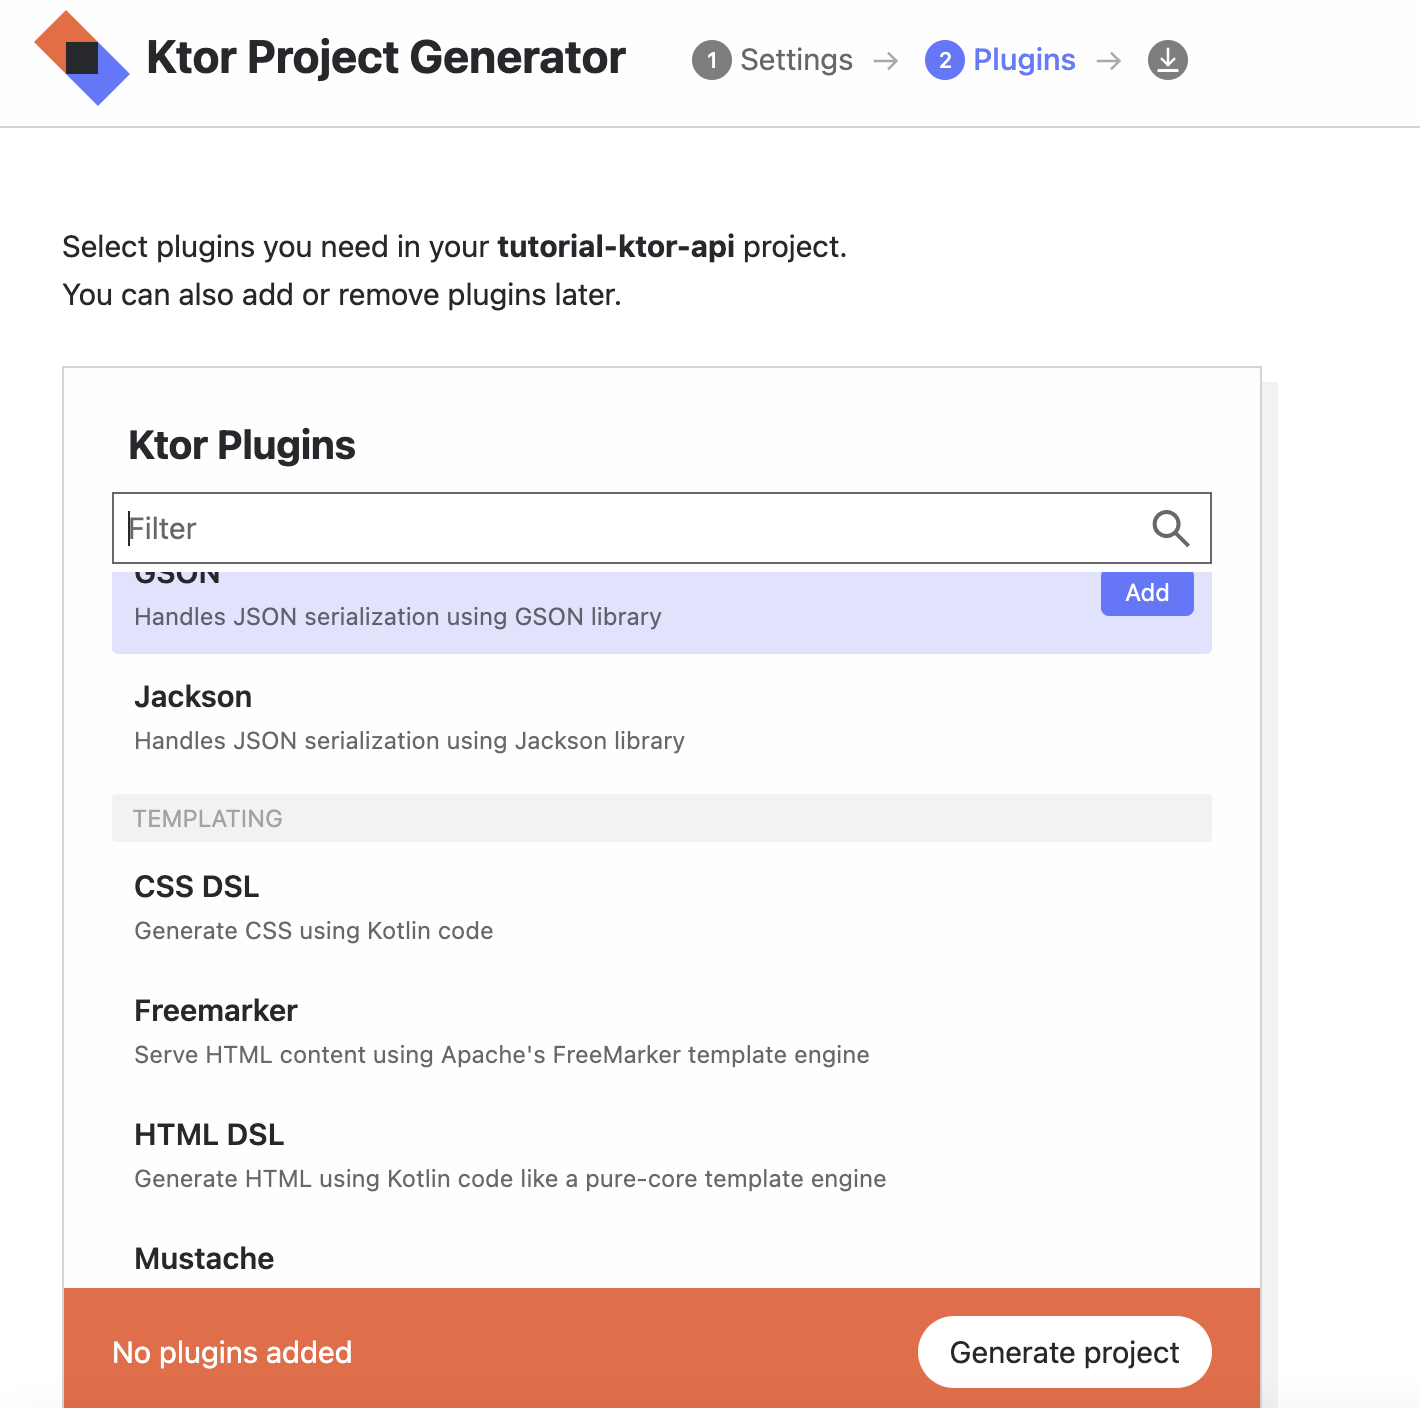This screenshot has width=1420, height=1408.
Task: Select the HTML DSL plugin
Action: point(662,1156)
